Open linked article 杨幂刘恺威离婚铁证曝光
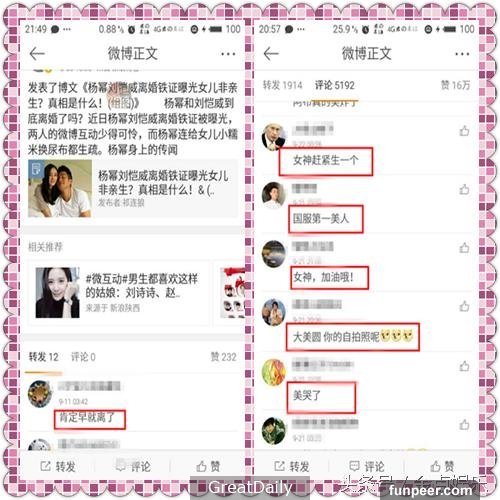 pyautogui.click(x=133, y=188)
